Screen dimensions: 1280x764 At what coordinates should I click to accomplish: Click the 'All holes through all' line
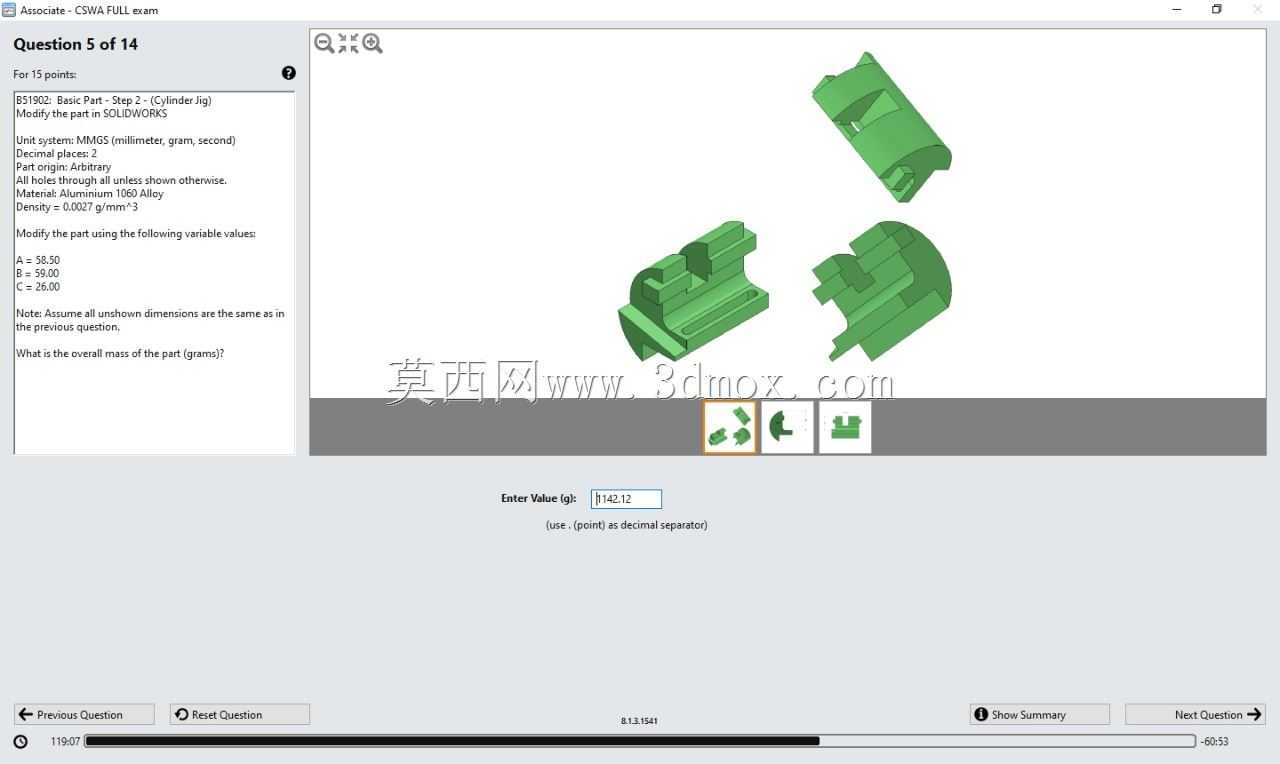point(122,181)
